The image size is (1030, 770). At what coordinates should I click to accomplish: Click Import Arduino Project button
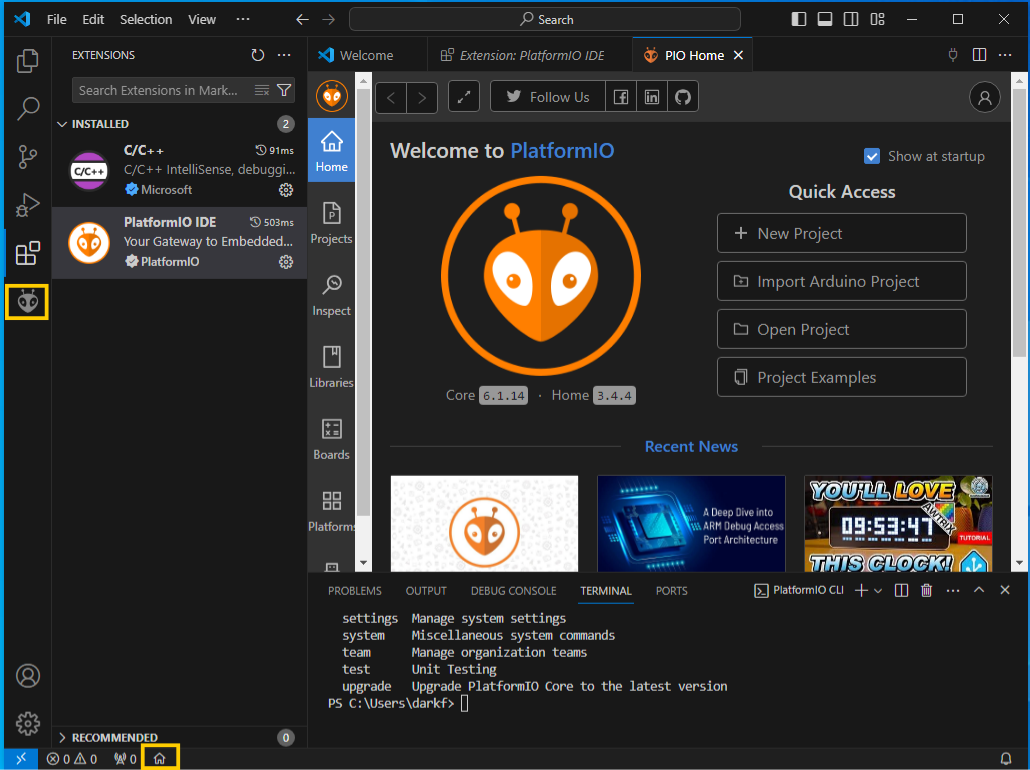pos(841,281)
